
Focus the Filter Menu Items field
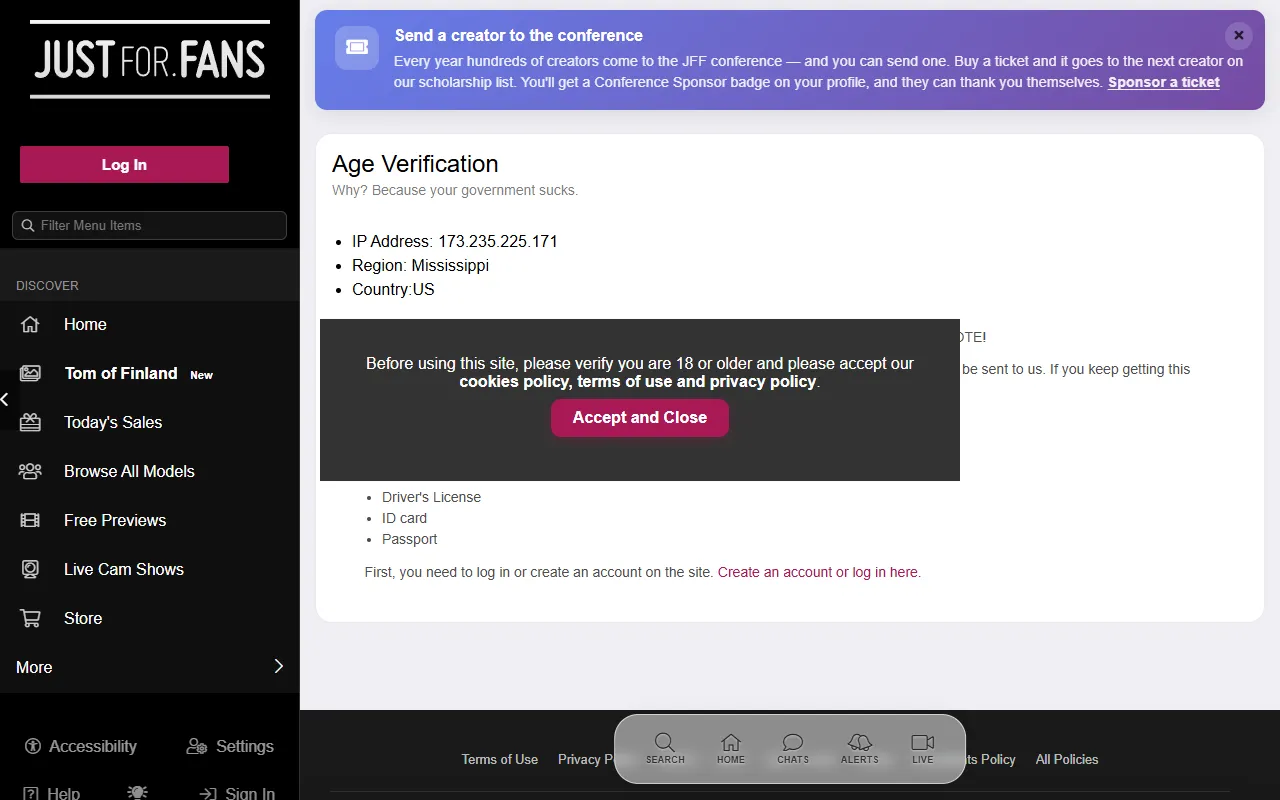coord(150,225)
